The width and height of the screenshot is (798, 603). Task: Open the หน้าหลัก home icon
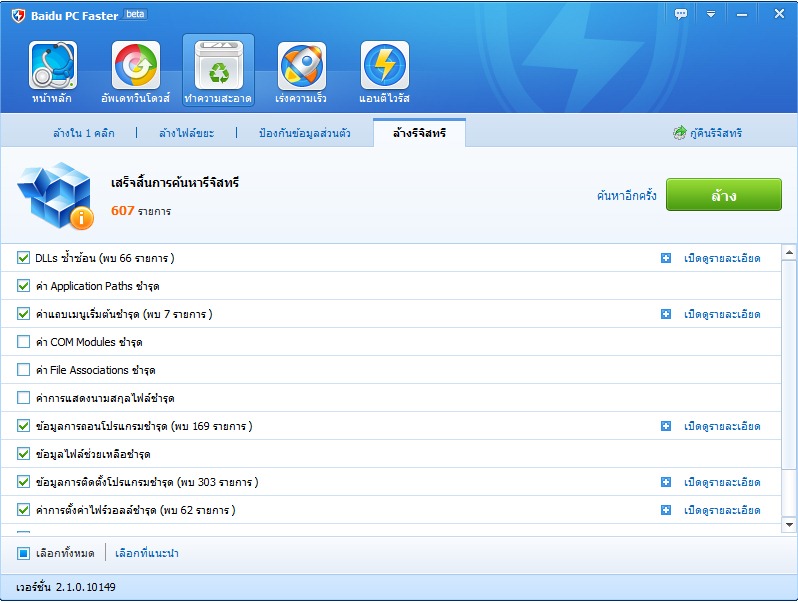pos(53,66)
